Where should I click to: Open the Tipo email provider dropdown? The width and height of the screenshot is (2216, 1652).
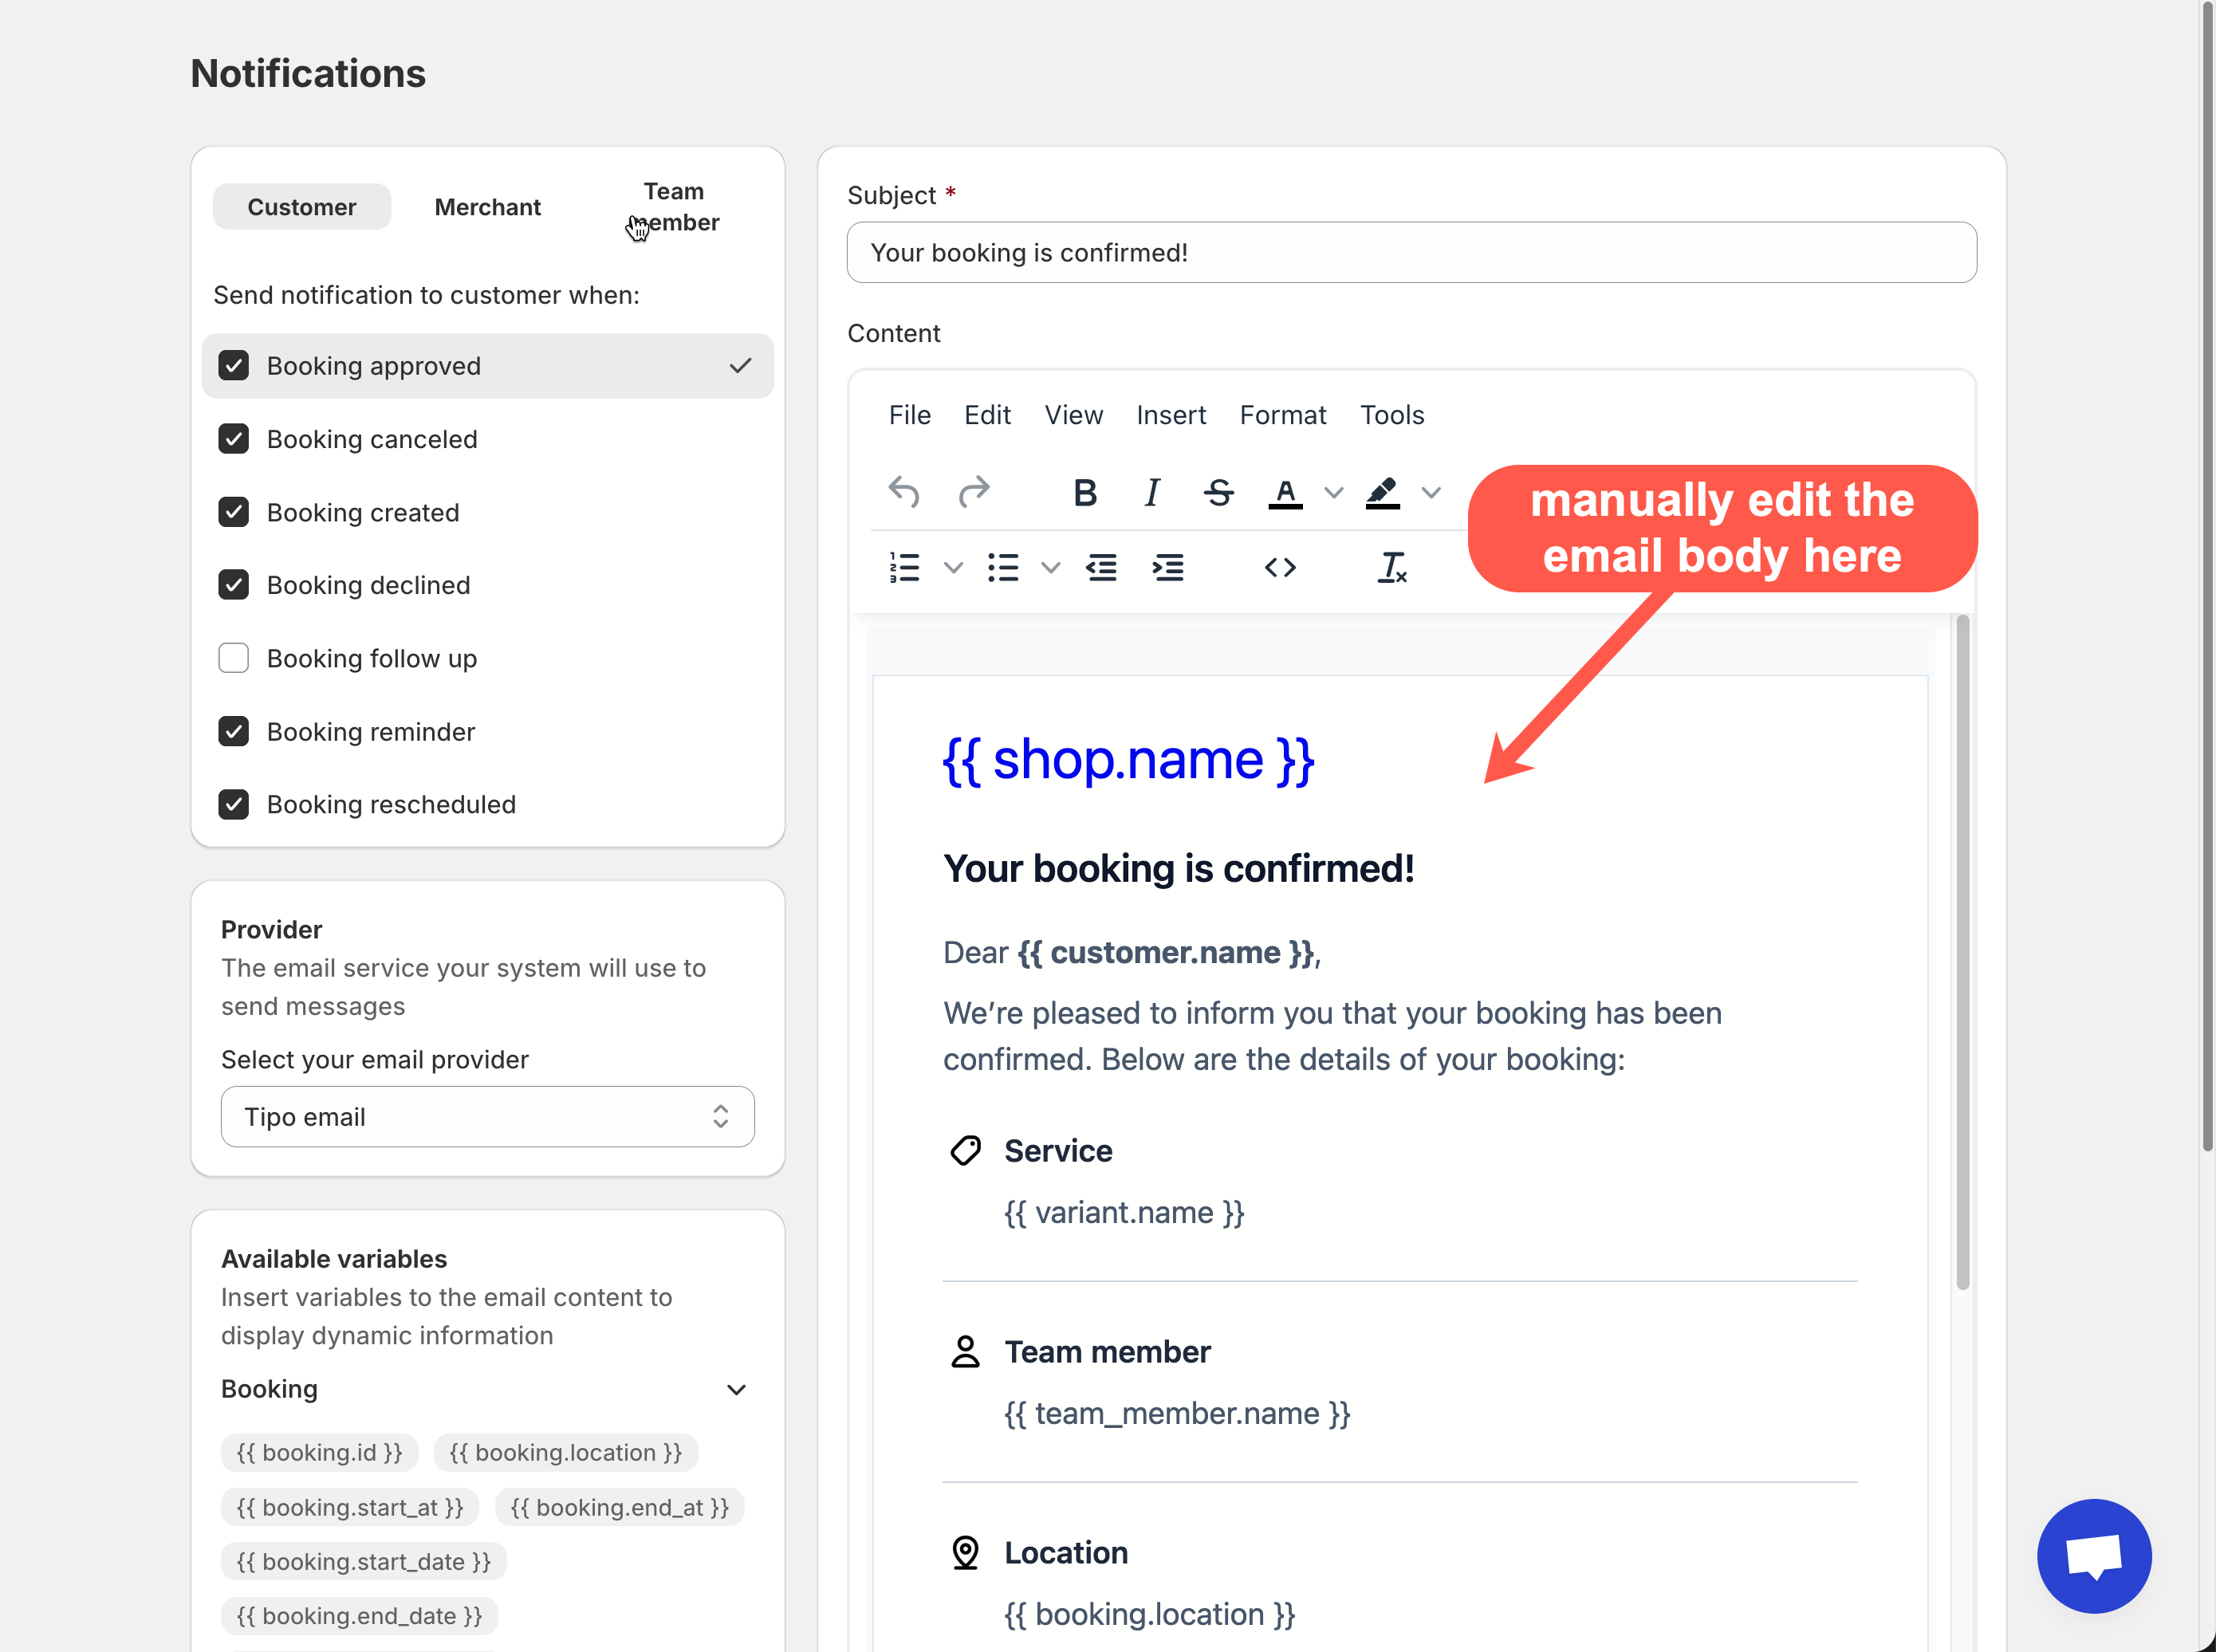(x=487, y=1117)
